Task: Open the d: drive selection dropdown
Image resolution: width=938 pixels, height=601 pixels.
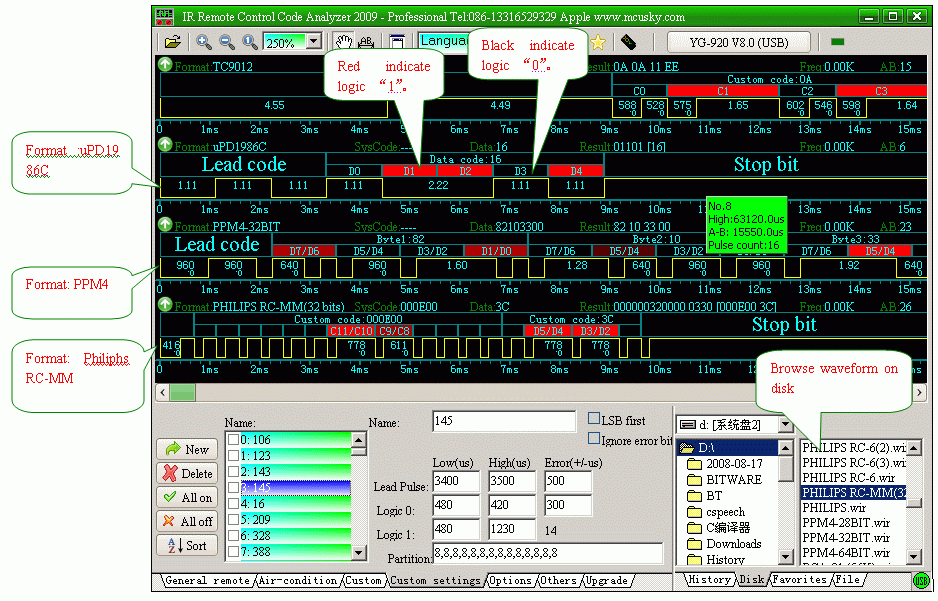Action: pos(785,425)
